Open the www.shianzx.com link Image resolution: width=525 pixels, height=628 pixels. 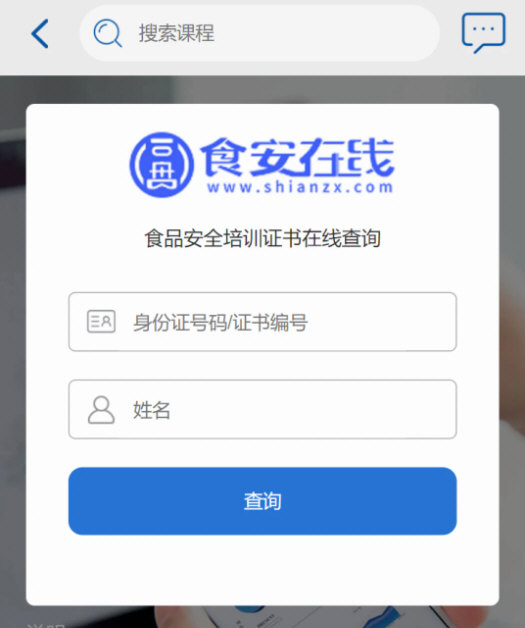(x=300, y=187)
